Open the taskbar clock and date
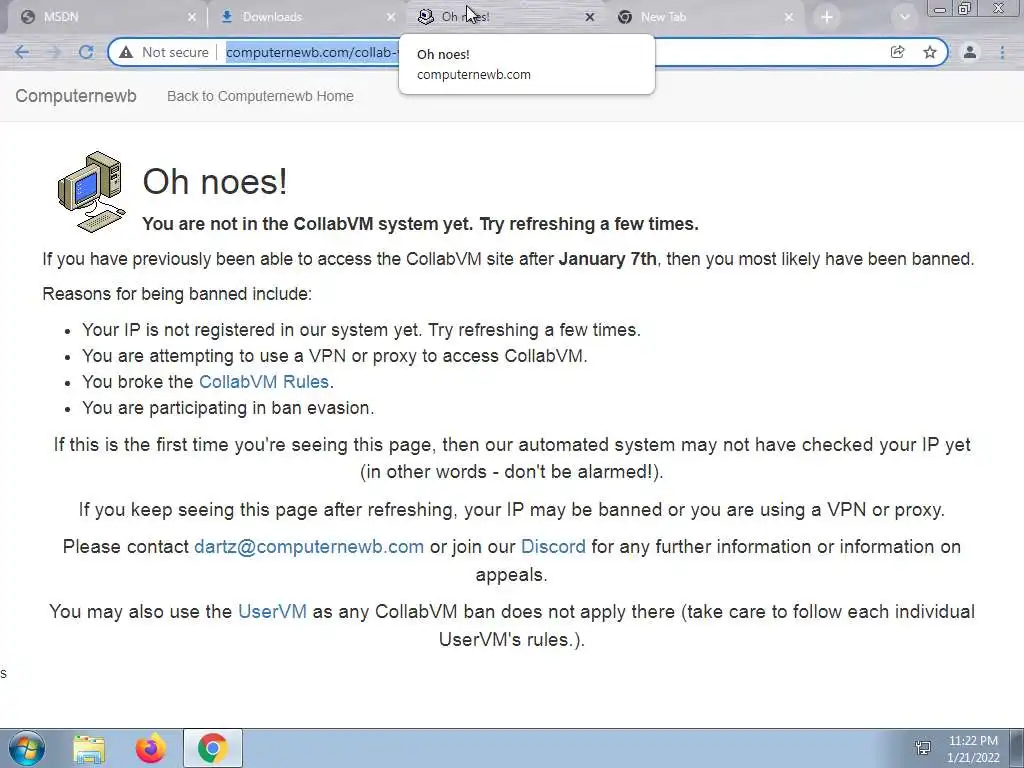The height and width of the screenshot is (768, 1024). pos(973,749)
